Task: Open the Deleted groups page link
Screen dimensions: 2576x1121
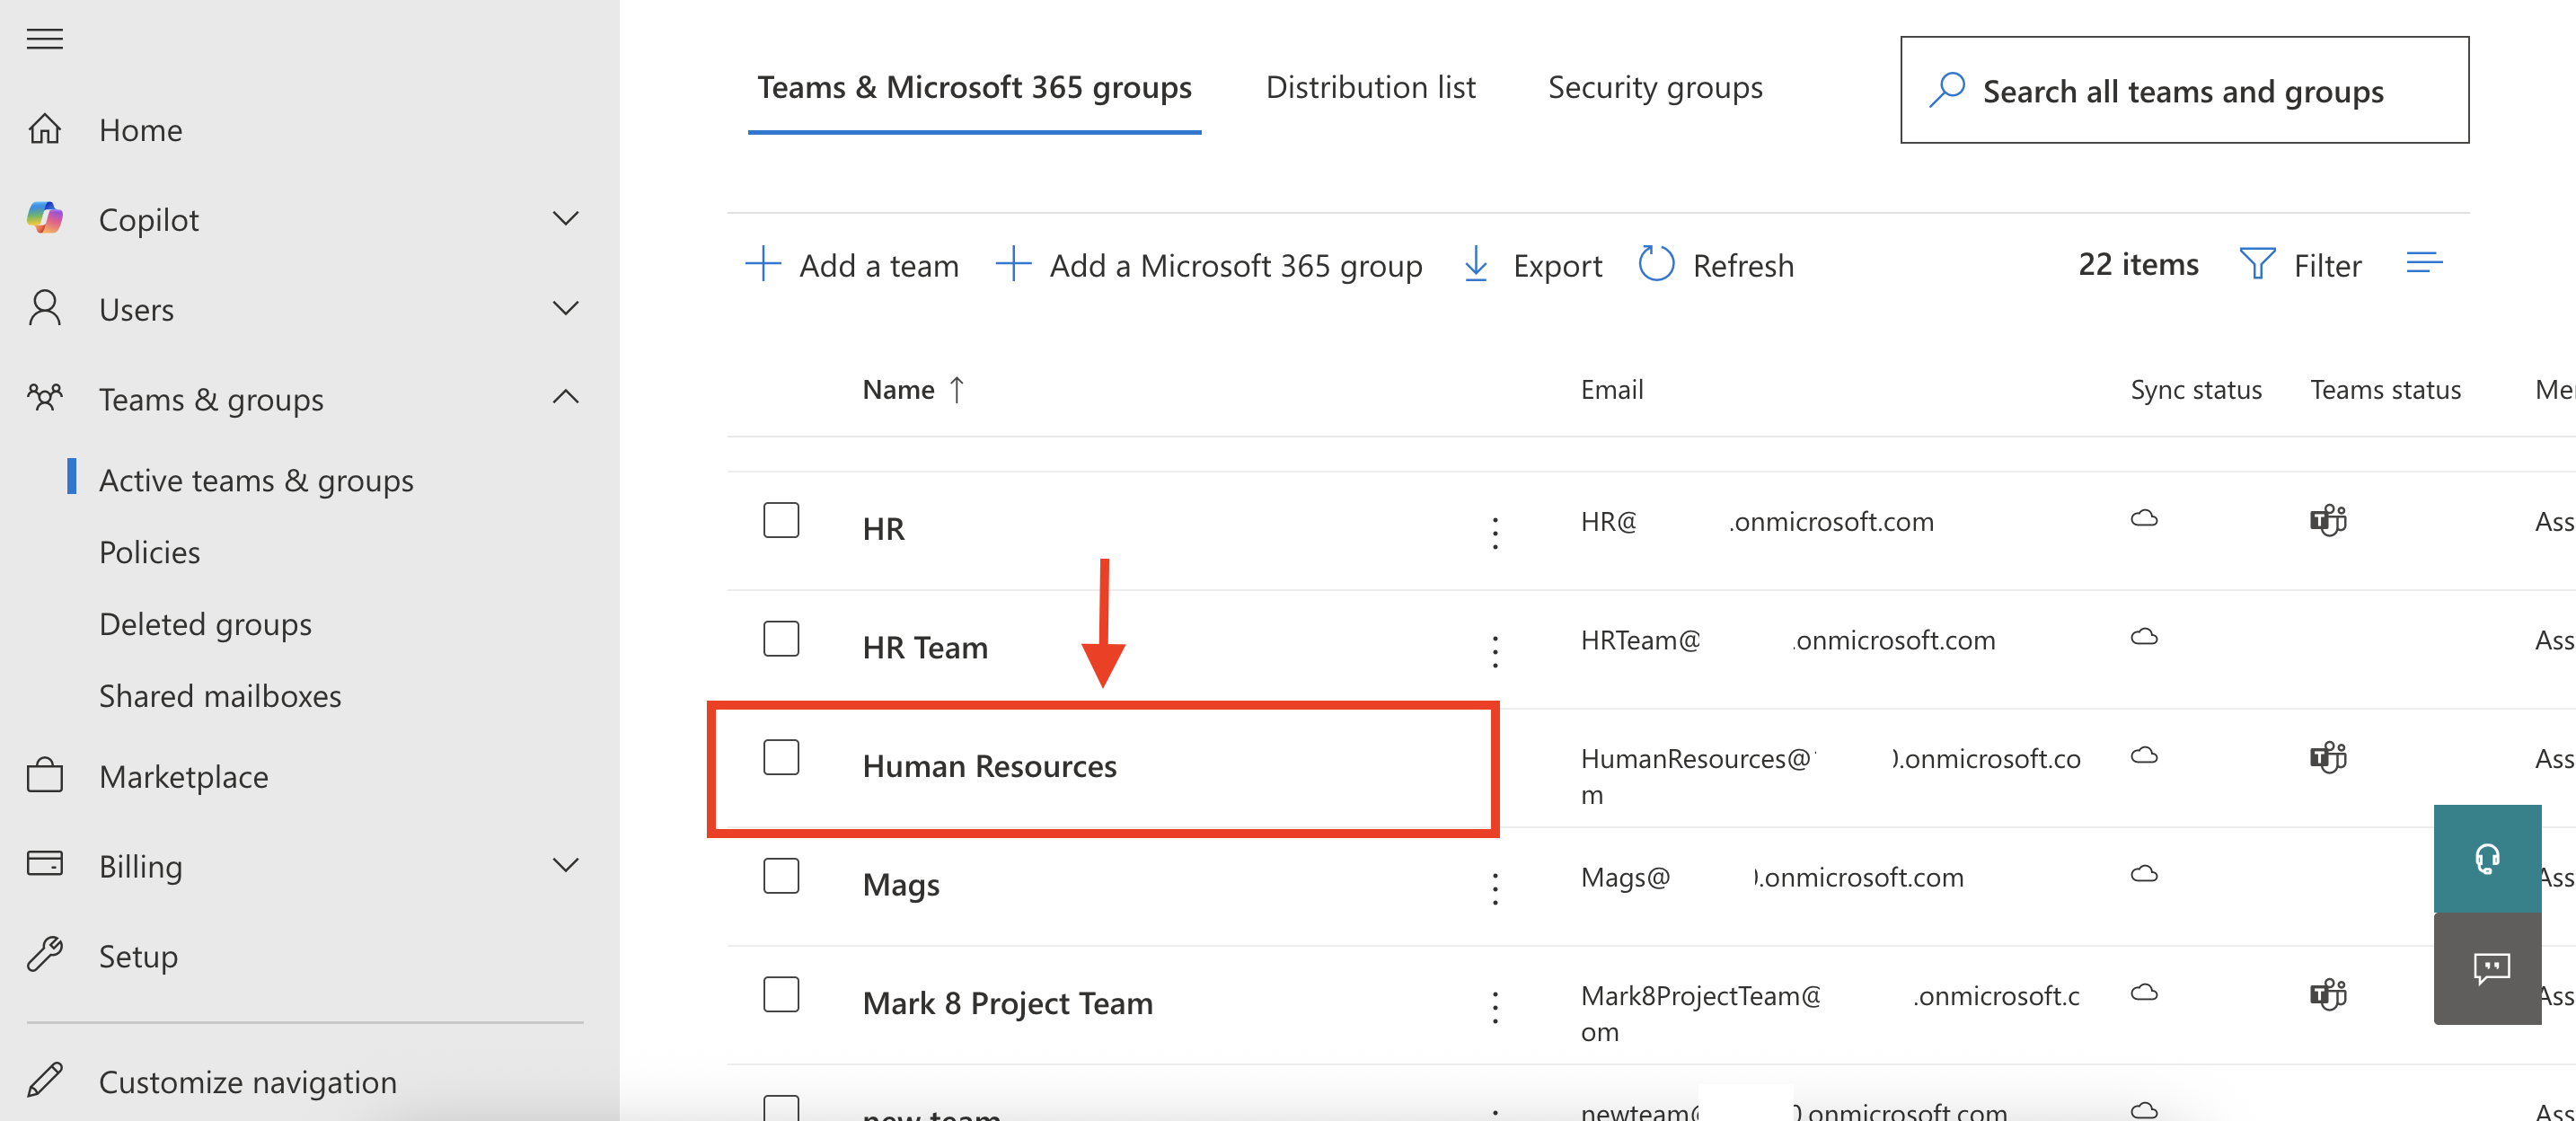Action: tap(205, 624)
